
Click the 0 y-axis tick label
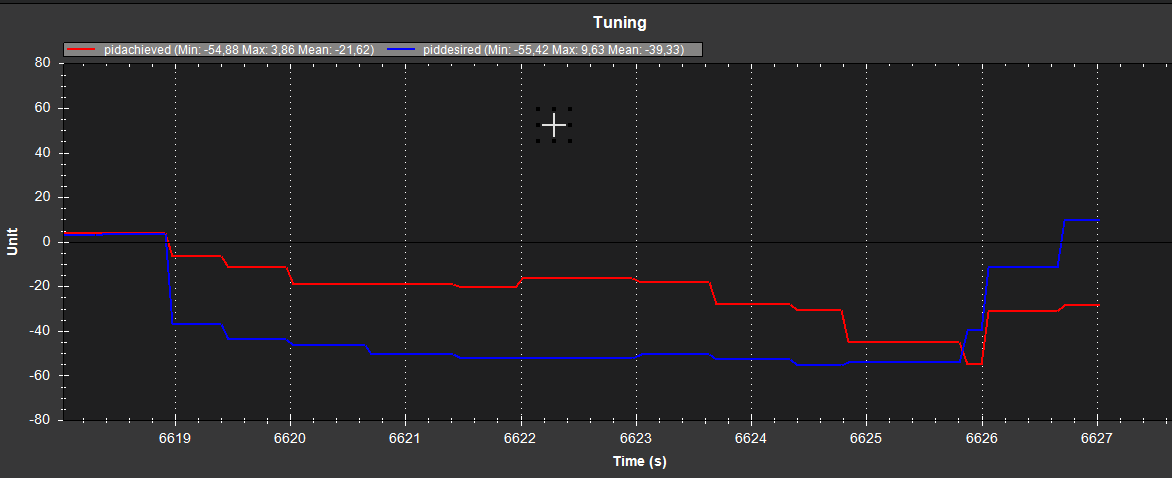46,242
